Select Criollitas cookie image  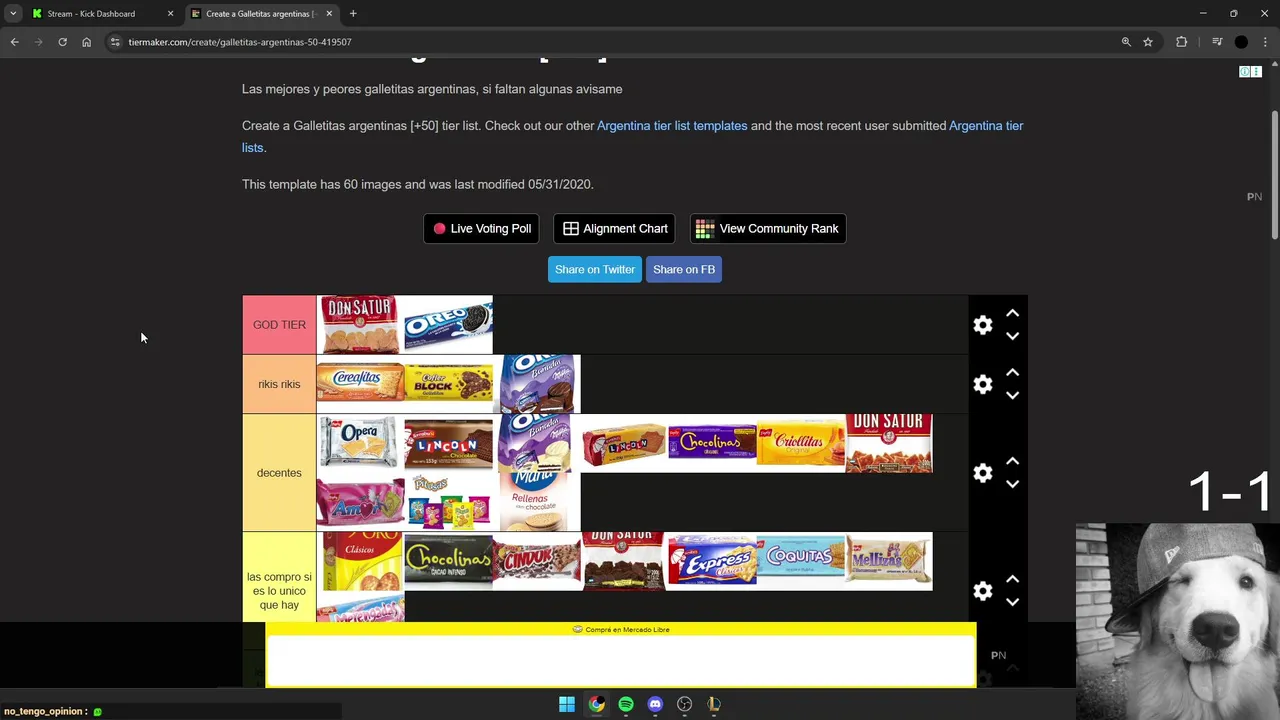(800, 443)
